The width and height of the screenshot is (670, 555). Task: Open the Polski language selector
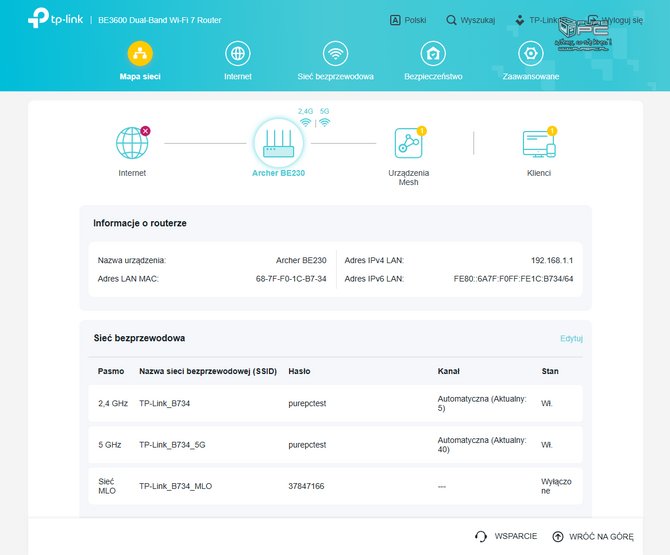pos(408,20)
